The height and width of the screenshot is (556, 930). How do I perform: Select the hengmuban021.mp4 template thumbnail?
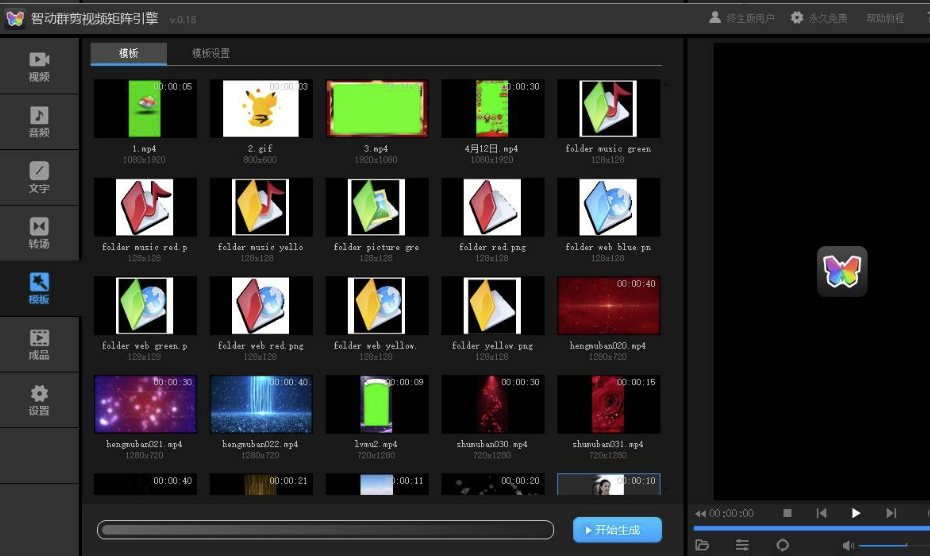(145, 404)
